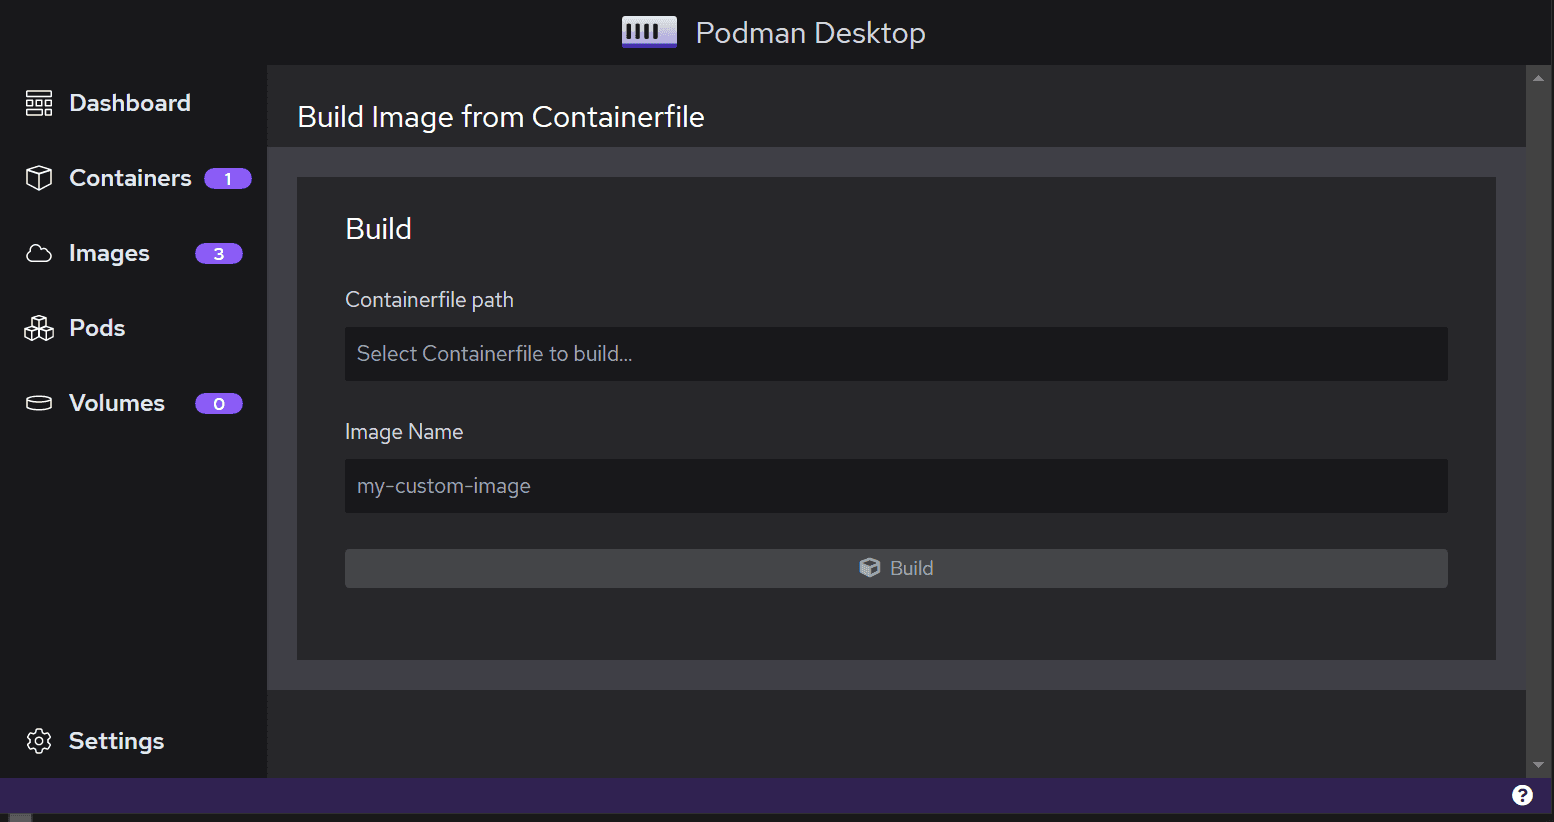Click the Volumes count badge
Viewport: 1554px width, 822px height.
[219, 404]
